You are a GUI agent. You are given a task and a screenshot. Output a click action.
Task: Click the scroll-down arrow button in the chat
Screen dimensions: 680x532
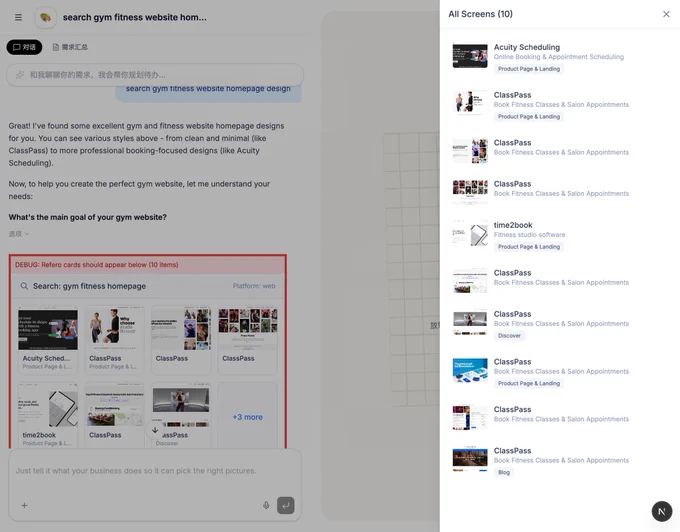(155, 430)
